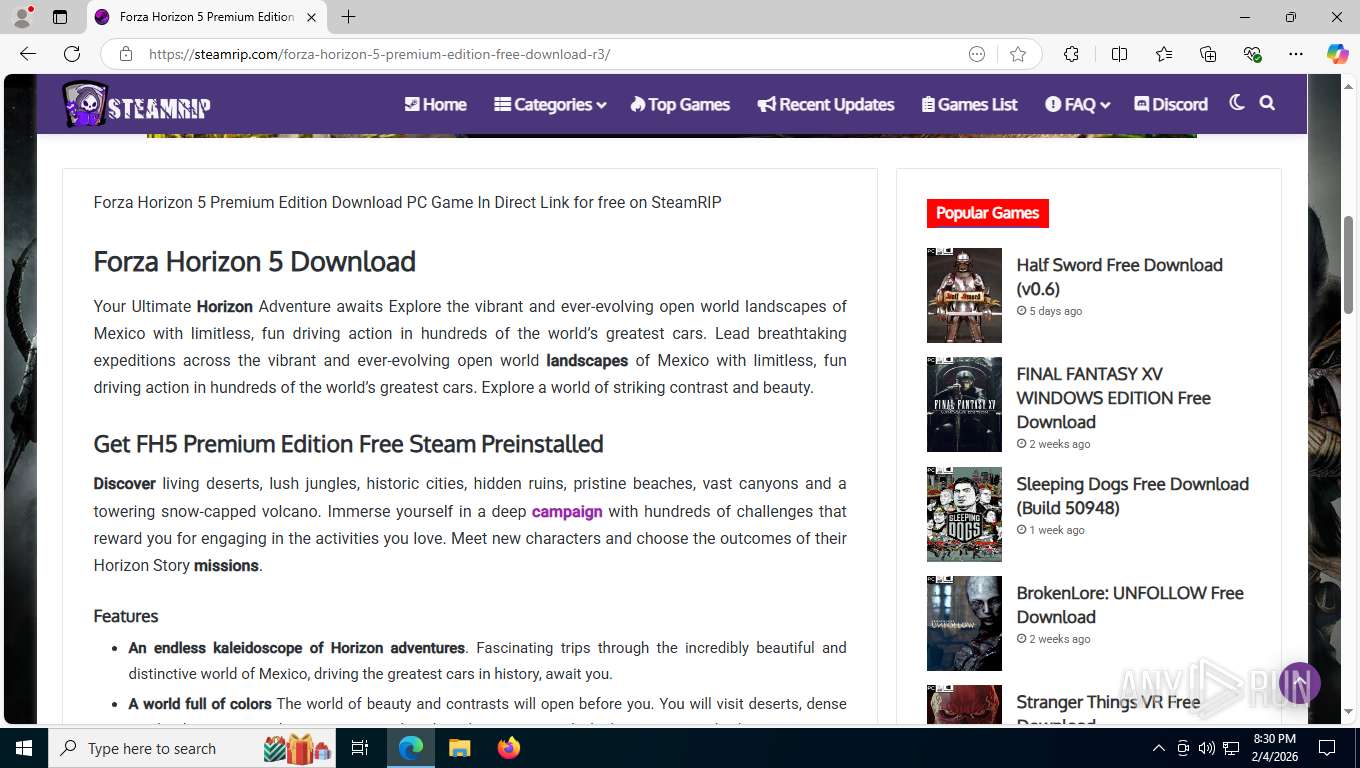Open browser extensions icon
Viewport: 1360px width, 768px height.
pos(1071,54)
